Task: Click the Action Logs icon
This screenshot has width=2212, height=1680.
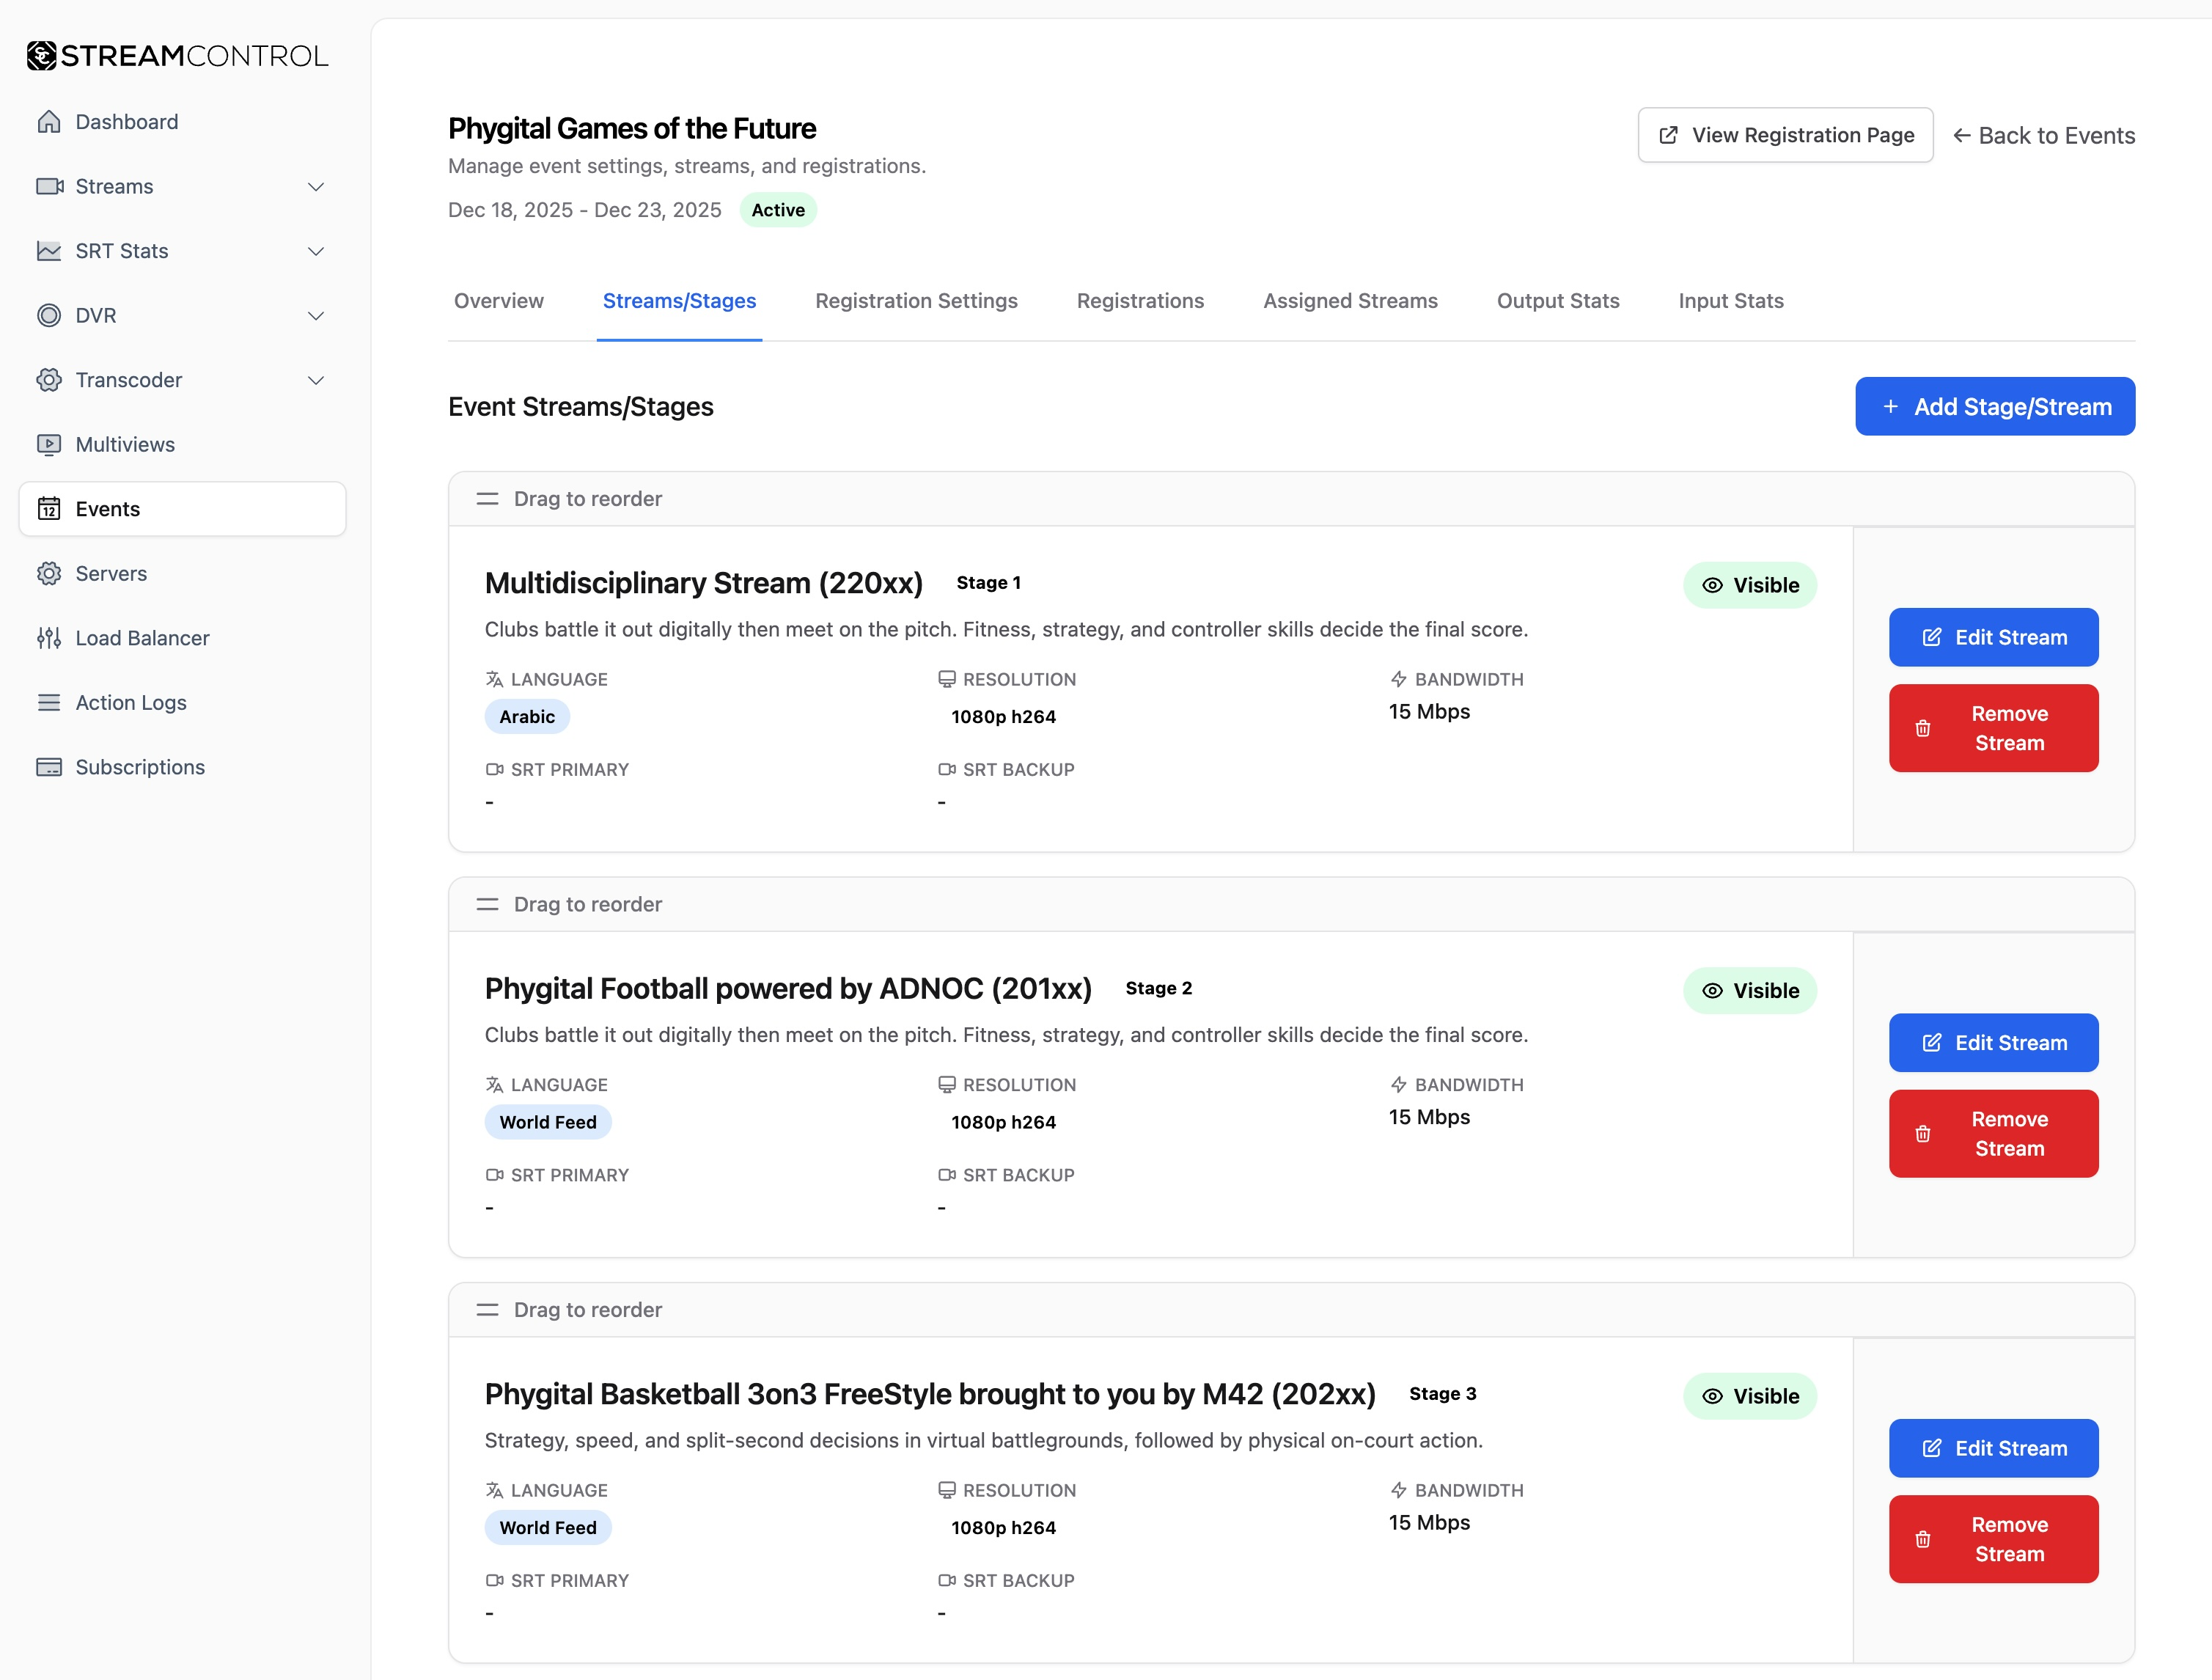Action: (x=50, y=702)
